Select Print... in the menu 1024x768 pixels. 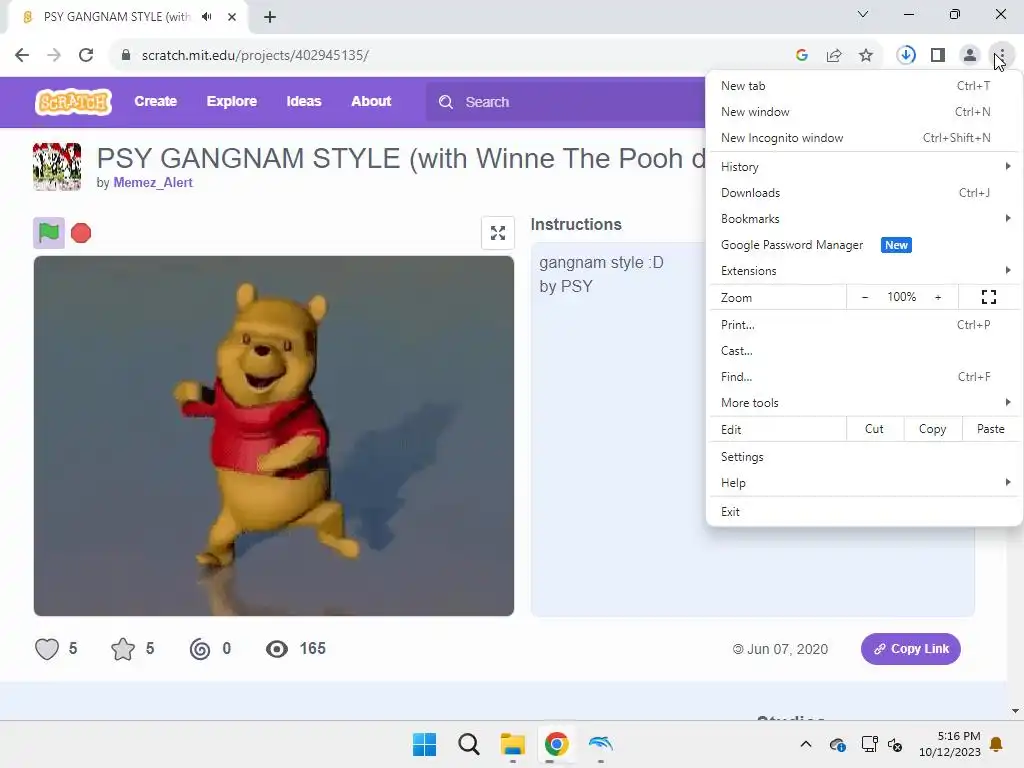tap(864, 325)
